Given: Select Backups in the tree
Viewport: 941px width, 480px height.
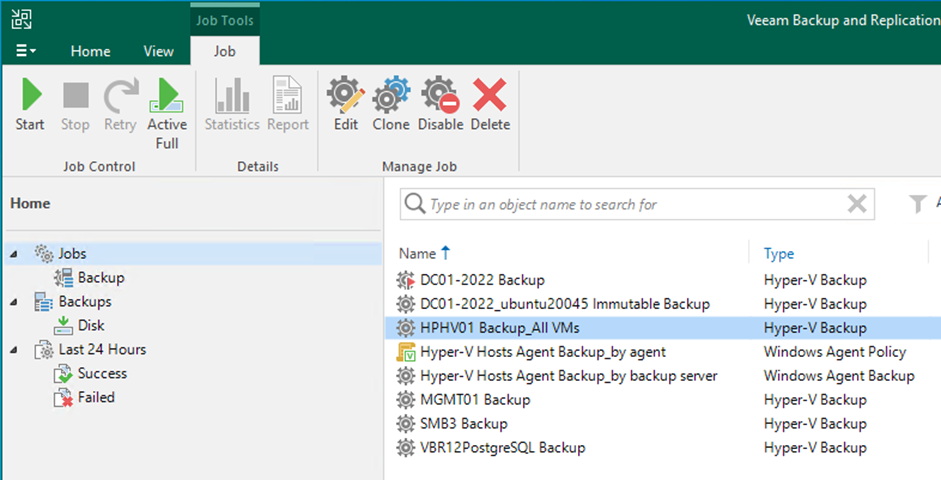Looking at the screenshot, I should pos(85,302).
